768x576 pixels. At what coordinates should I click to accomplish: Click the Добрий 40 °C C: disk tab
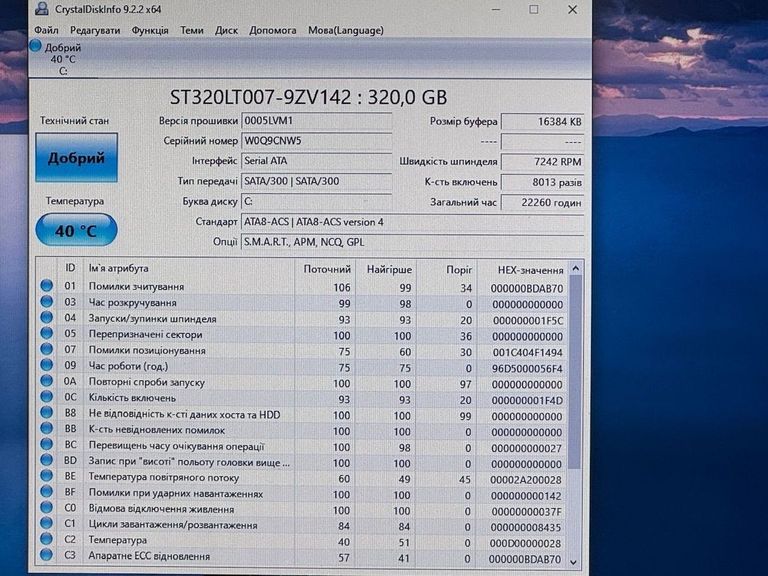(62, 59)
